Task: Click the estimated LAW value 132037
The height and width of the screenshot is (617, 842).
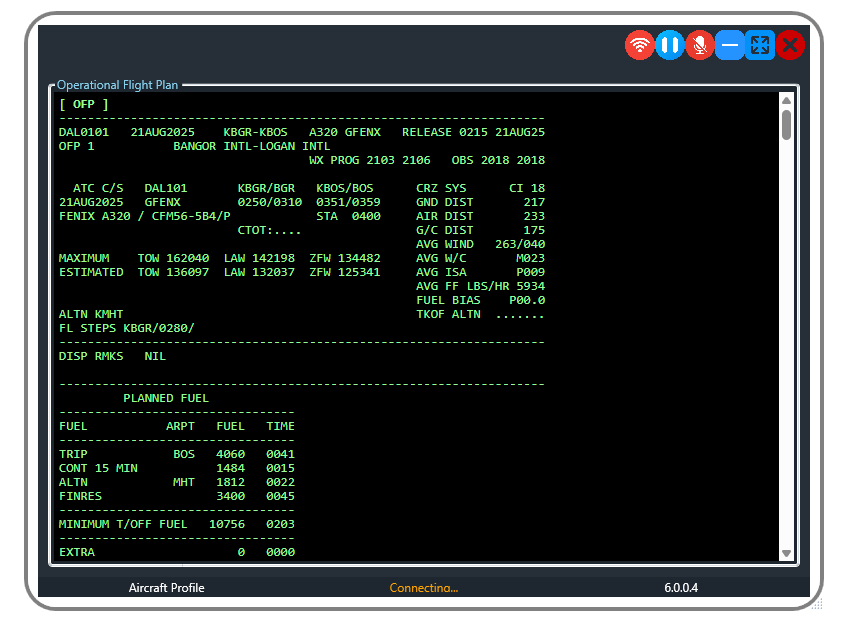Action: point(273,272)
